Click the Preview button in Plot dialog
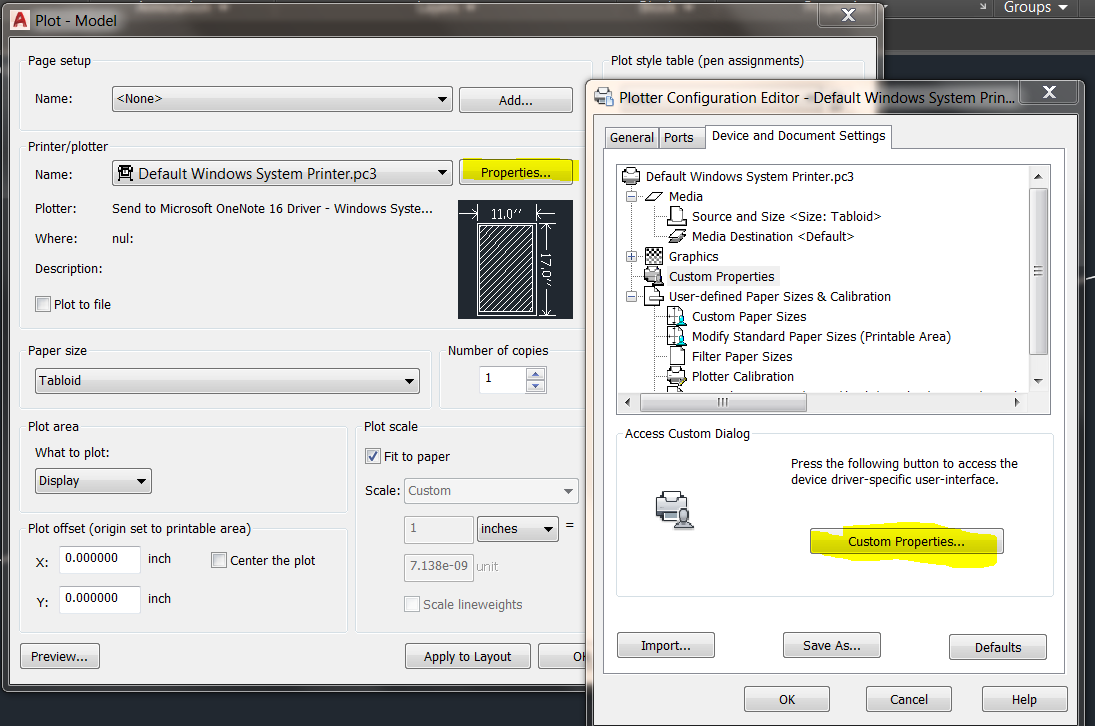Screen dimensions: 1095x726 pyautogui.click(x=60, y=656)
